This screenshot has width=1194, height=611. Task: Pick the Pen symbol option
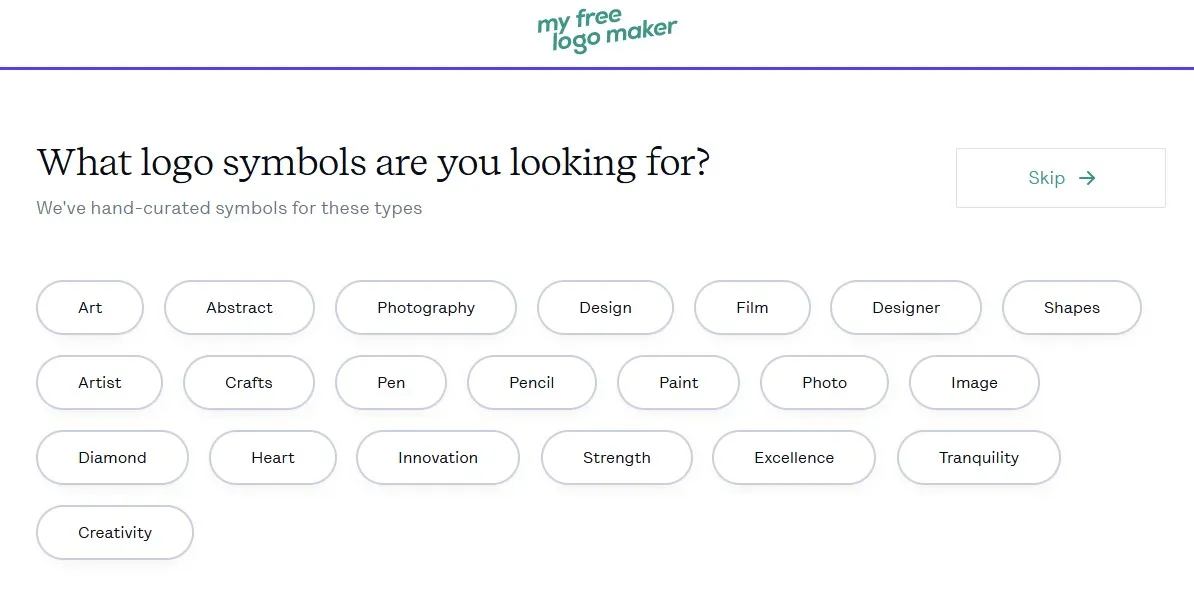(x=391, y=382)
